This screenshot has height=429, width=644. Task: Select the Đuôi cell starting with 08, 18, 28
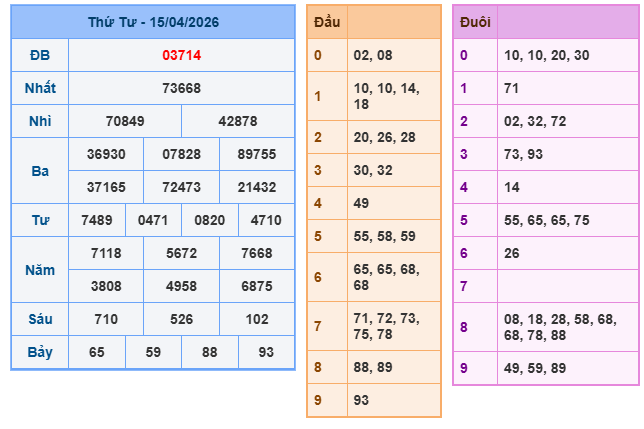click(x=567, y=326)
